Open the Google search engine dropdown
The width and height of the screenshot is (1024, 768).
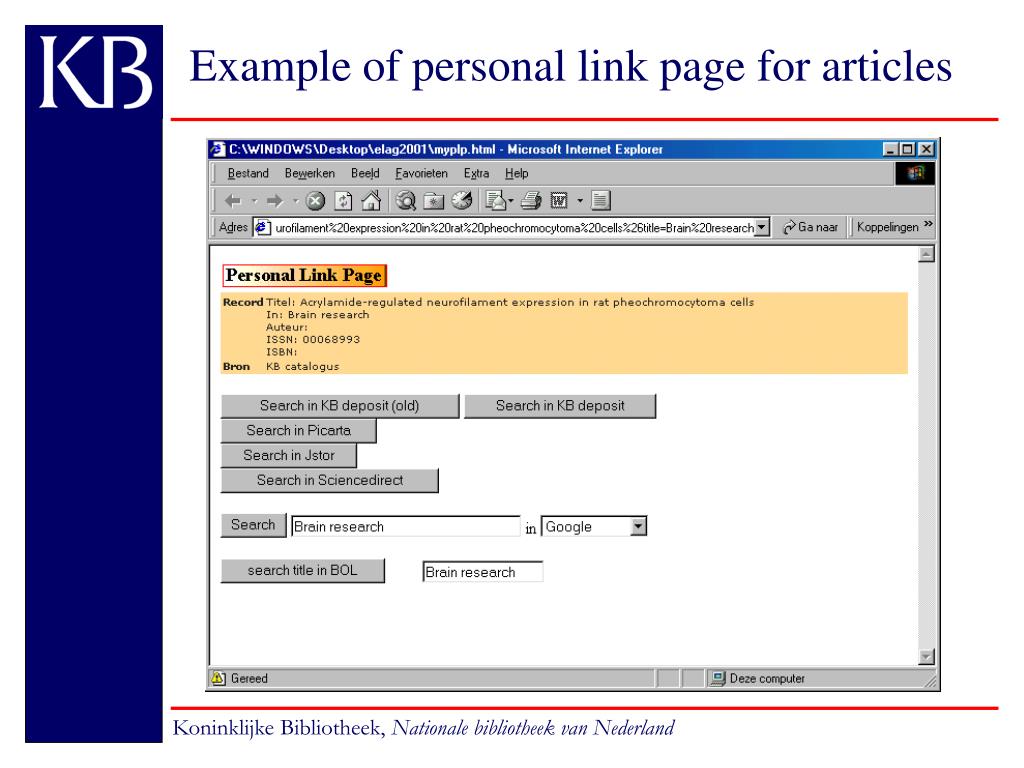pos(639,526)
